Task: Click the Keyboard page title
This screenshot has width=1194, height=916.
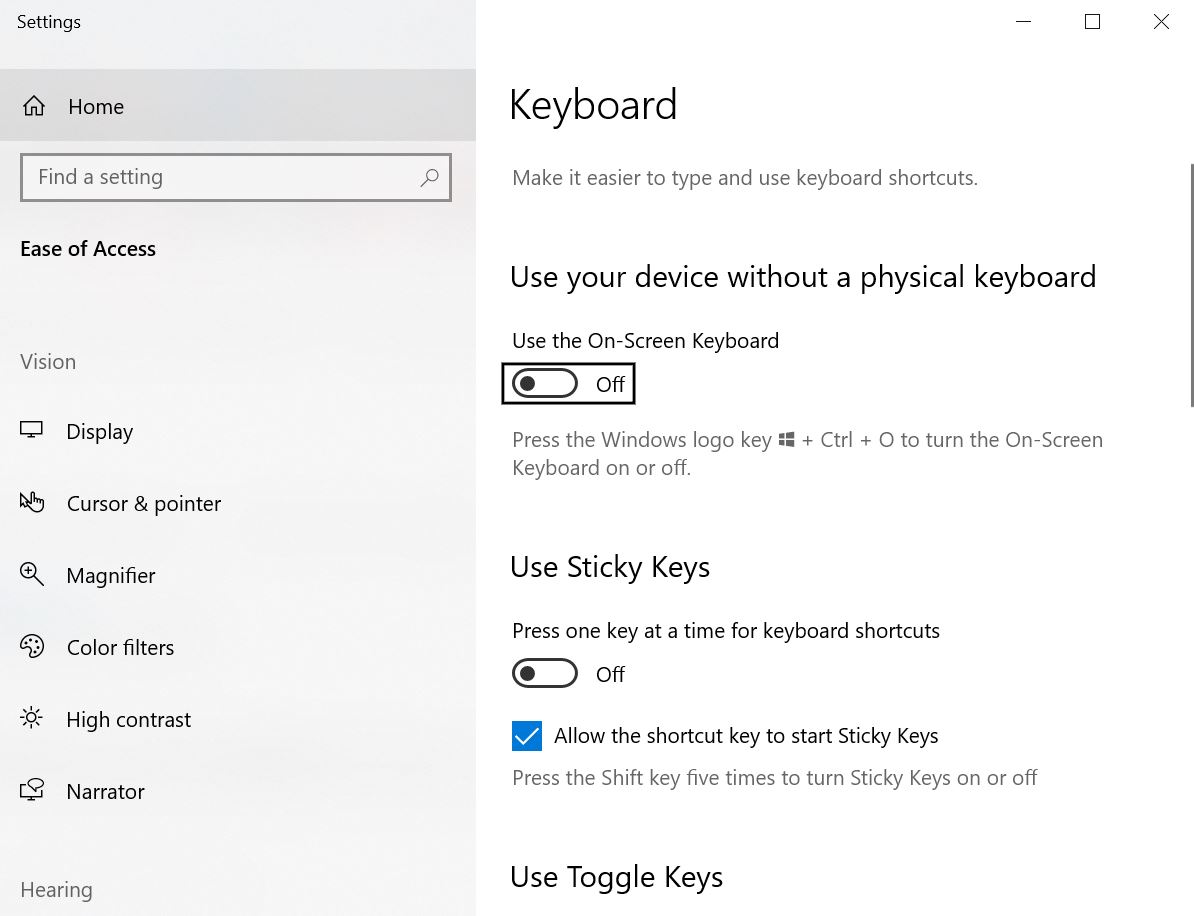Action: pyautogui.click(x=593, y=104)
